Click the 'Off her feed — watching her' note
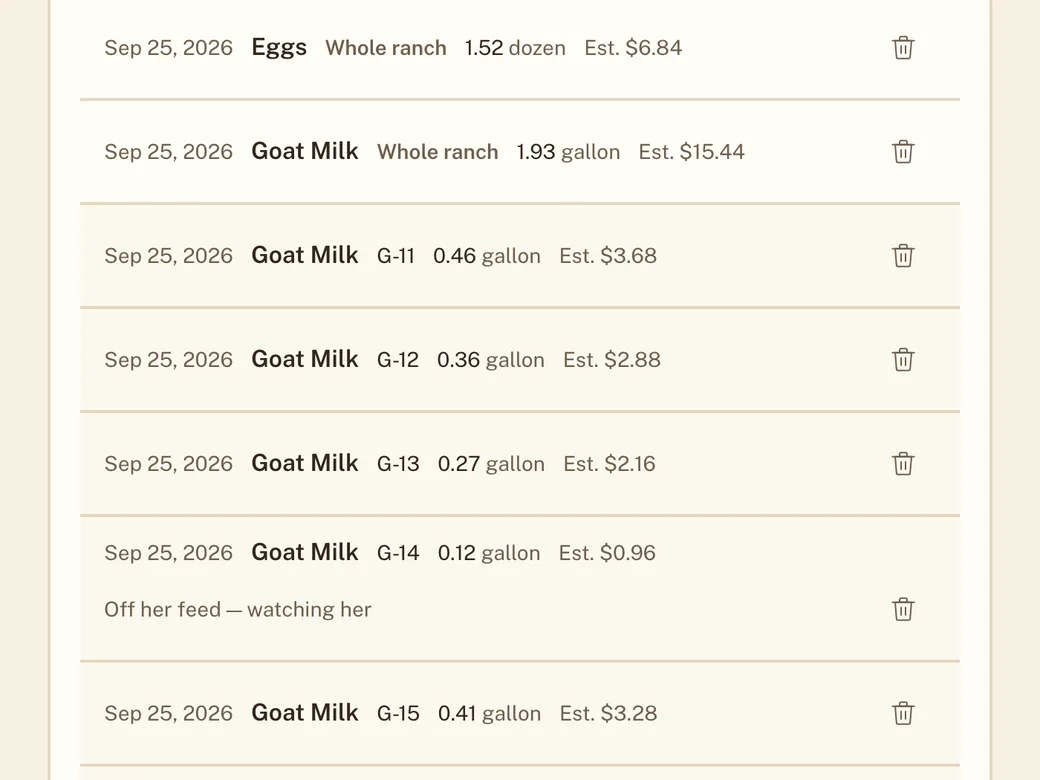1040x780 pixels. coord(237,610)
